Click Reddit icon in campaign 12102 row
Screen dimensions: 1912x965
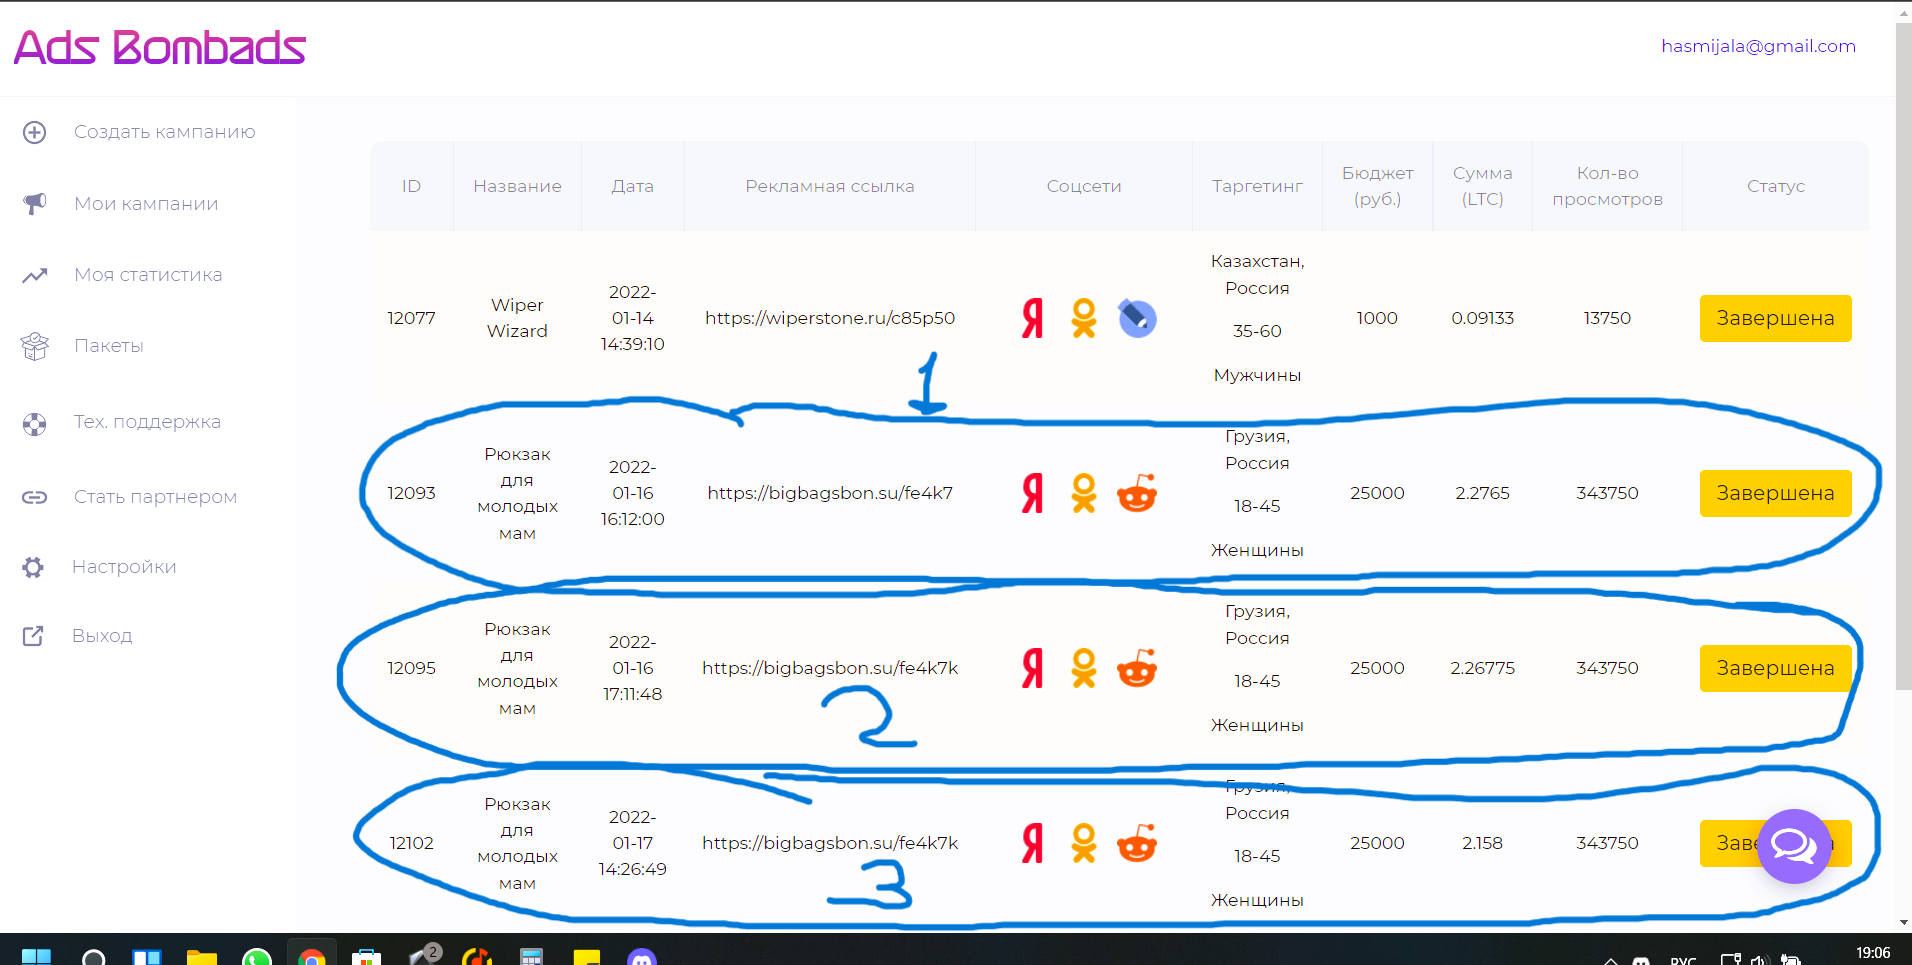coord(1137,843)
